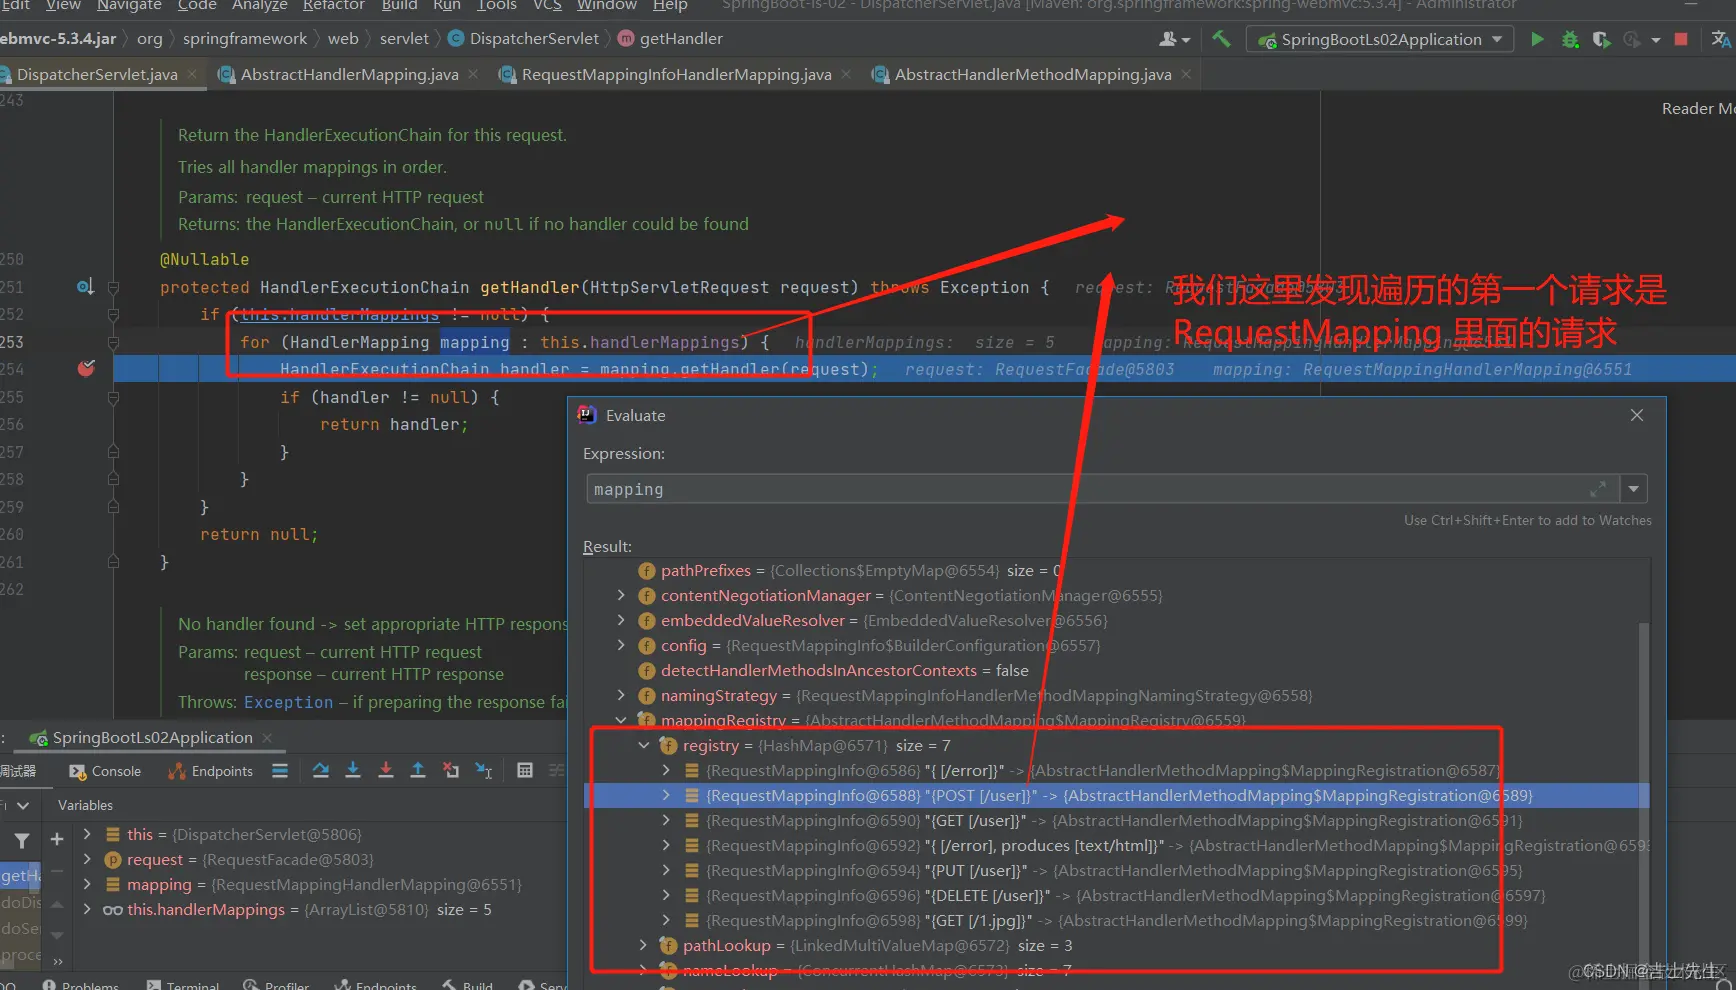Switch to the AbstractHandlerMethodMapping.java tab
The image size is (1736, 990).
point(1033,74)
